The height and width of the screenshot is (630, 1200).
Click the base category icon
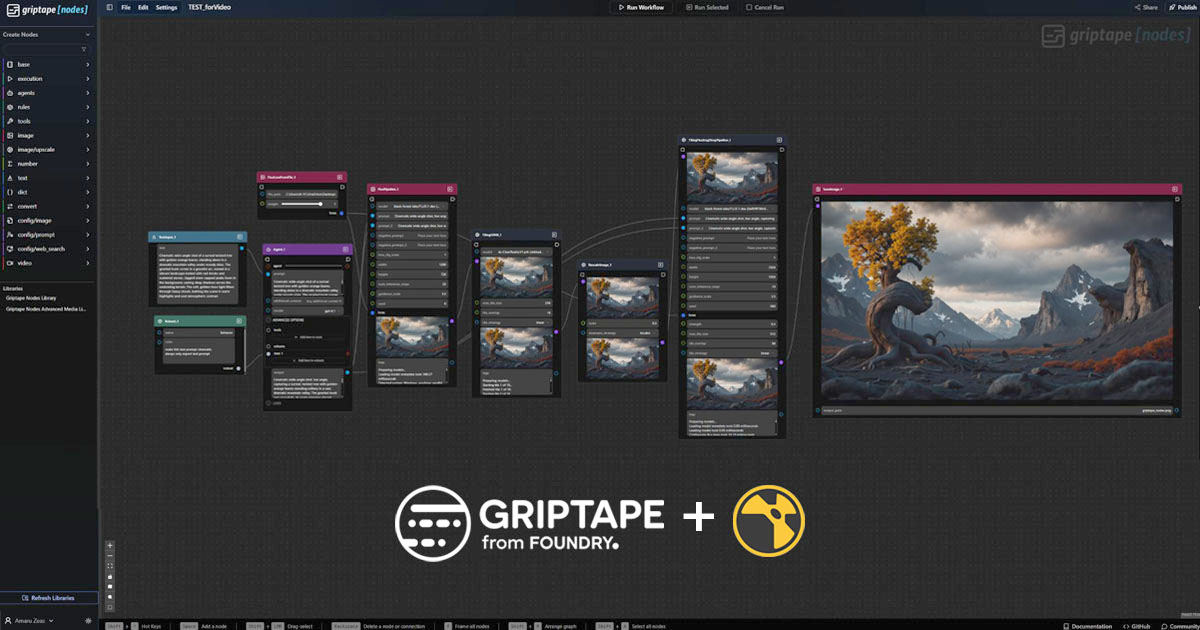[x=9, y=64]
